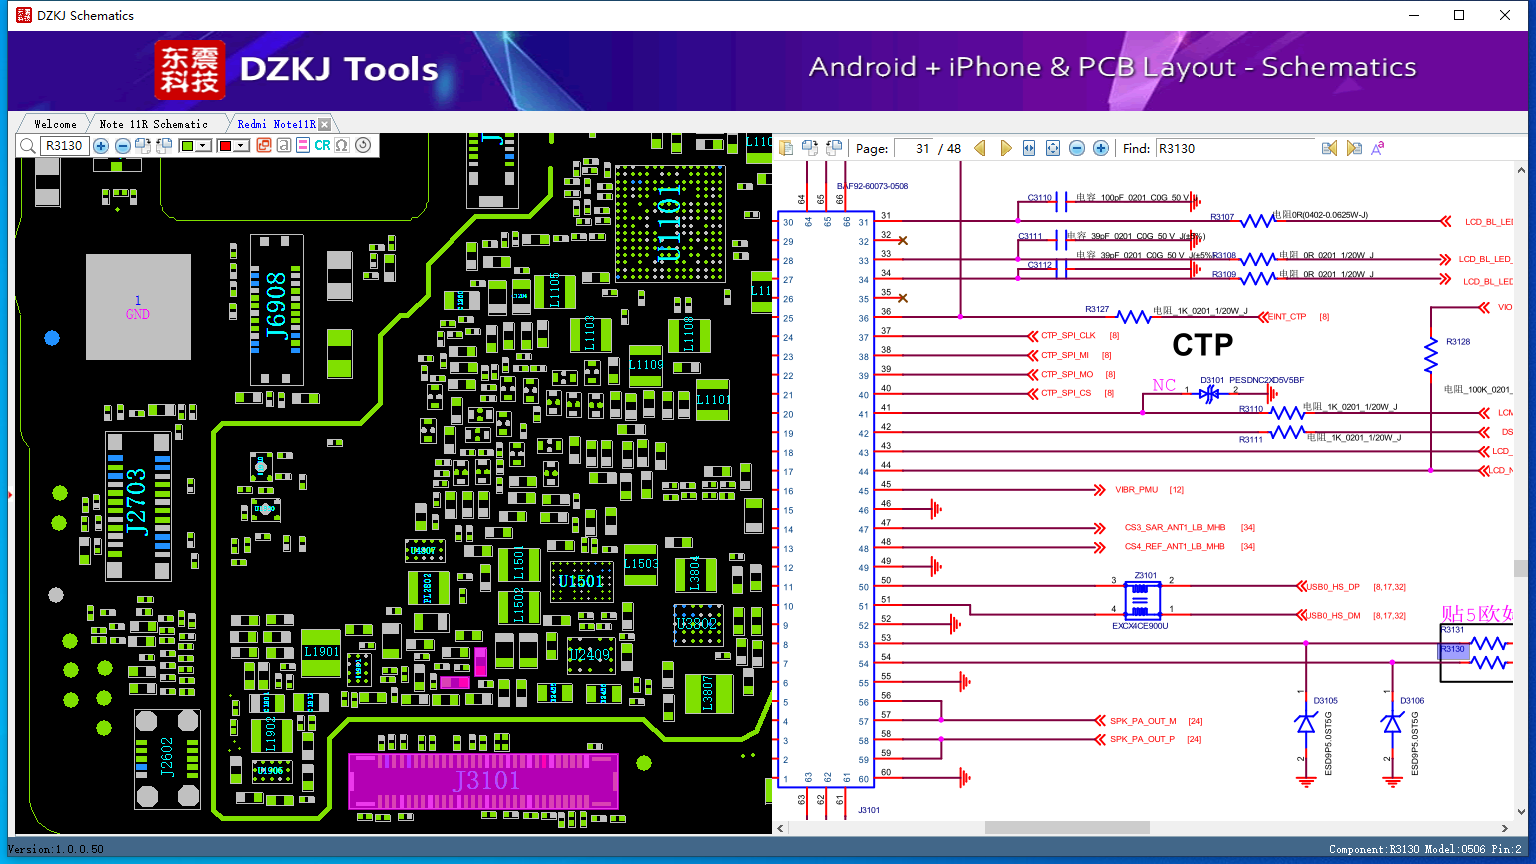Click the schematic page number field
The image size is (1536, 864).
point(914,148)
